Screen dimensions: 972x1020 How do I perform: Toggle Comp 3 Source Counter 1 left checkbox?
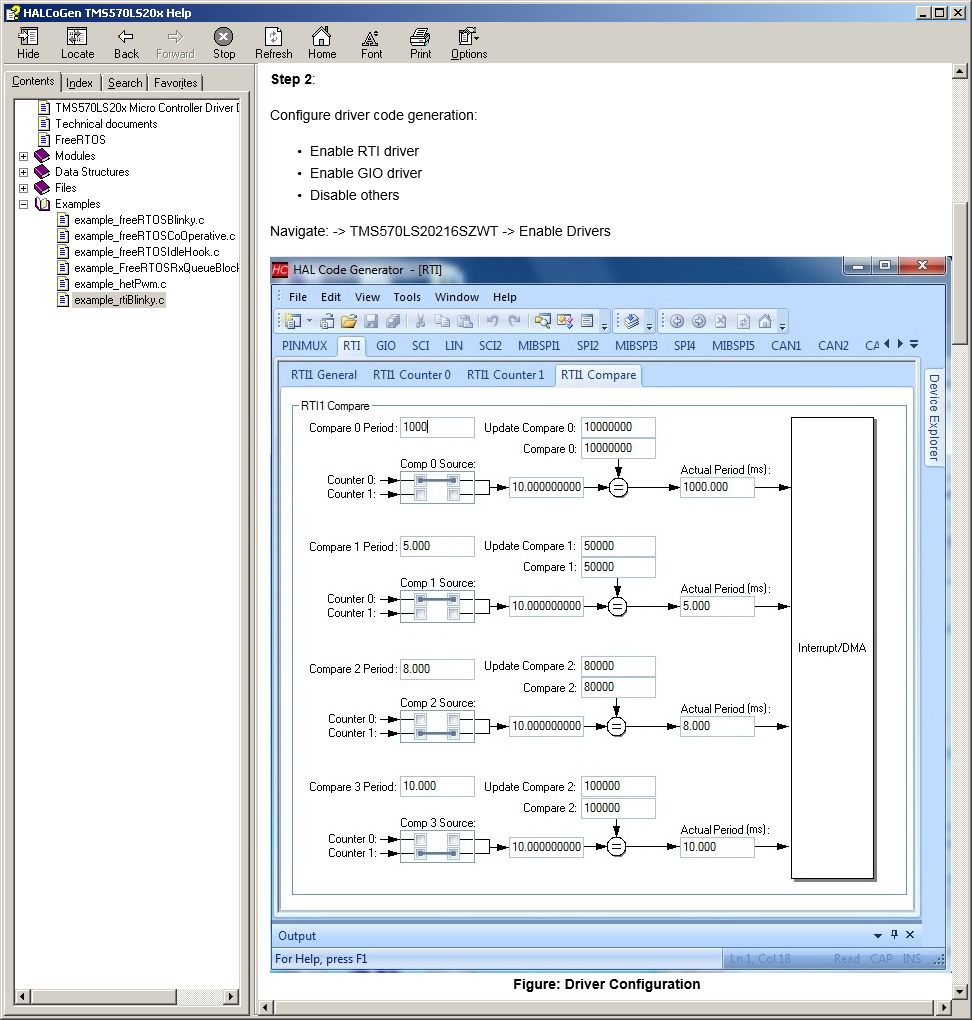point(421,853)
